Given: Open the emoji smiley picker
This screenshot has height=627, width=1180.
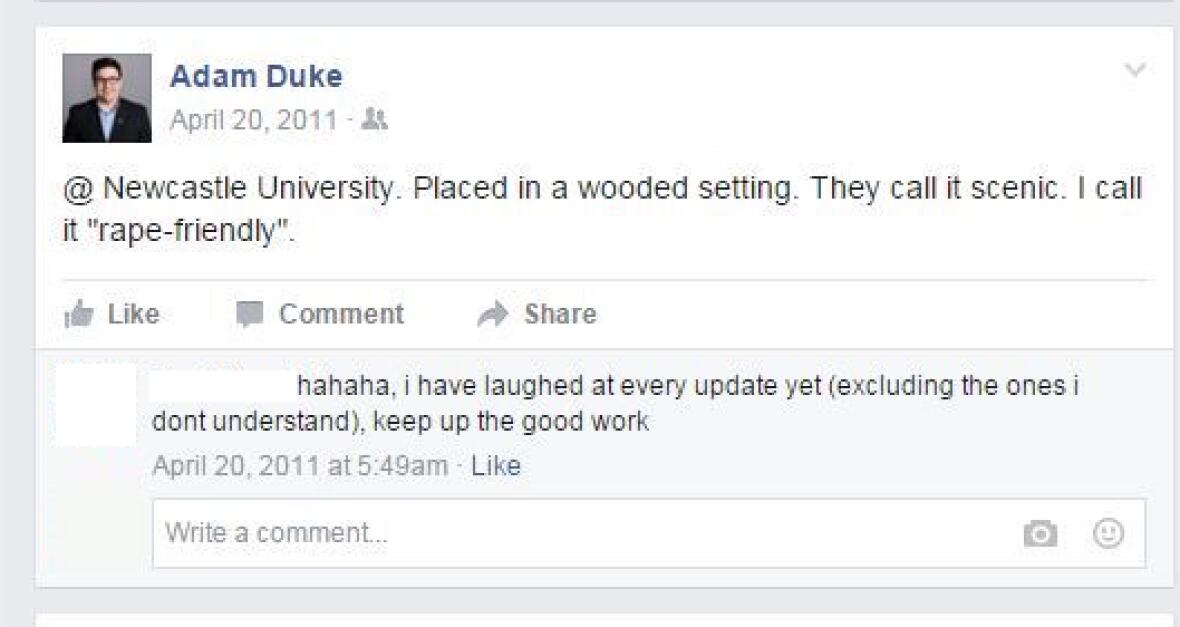Looking at the screenshot, I should [x=1109, y=534].
